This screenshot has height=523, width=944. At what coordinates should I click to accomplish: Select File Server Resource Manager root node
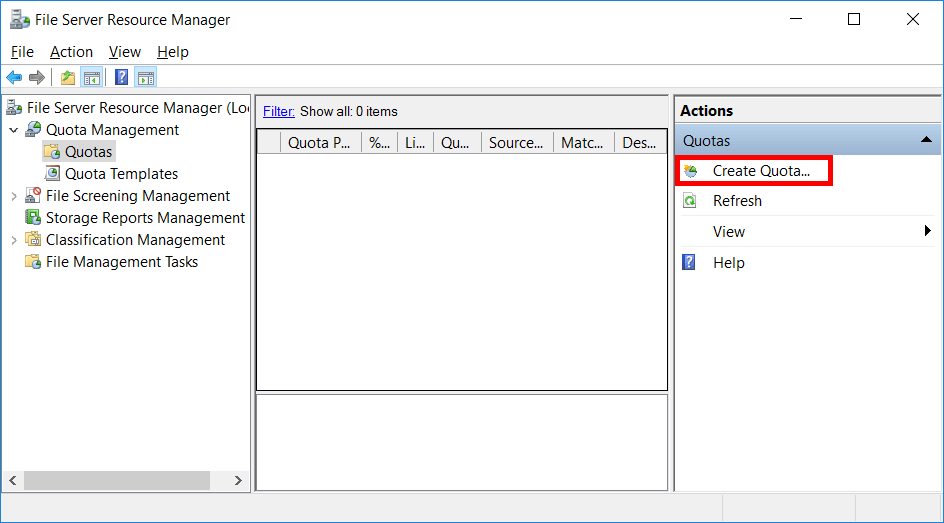coord(138,108)
